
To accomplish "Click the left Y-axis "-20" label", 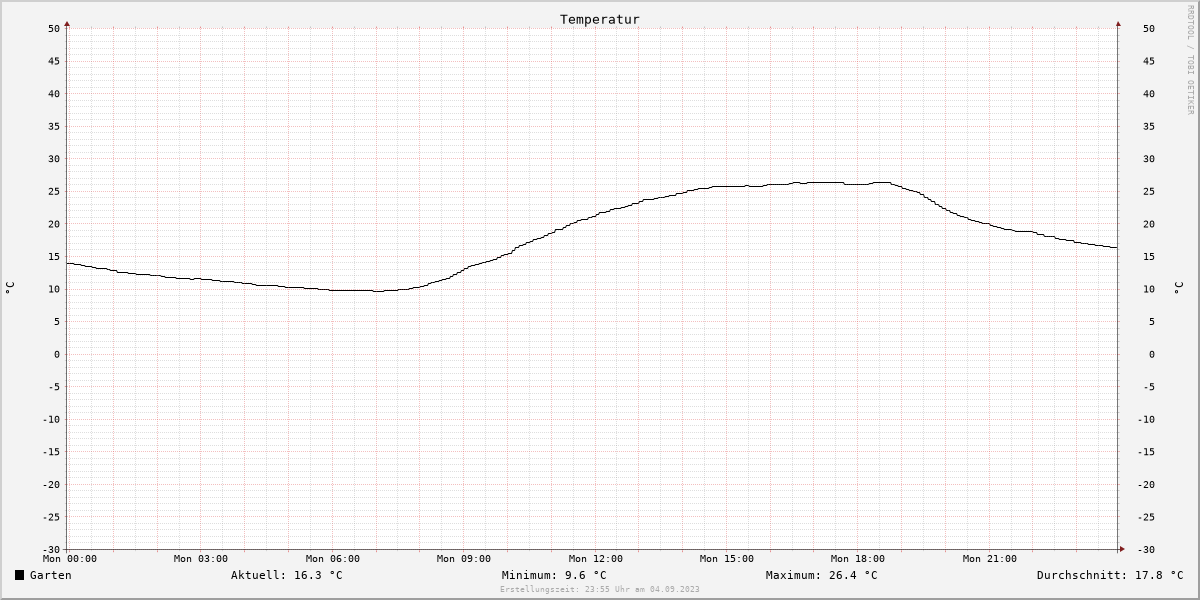I will (51, 484).
